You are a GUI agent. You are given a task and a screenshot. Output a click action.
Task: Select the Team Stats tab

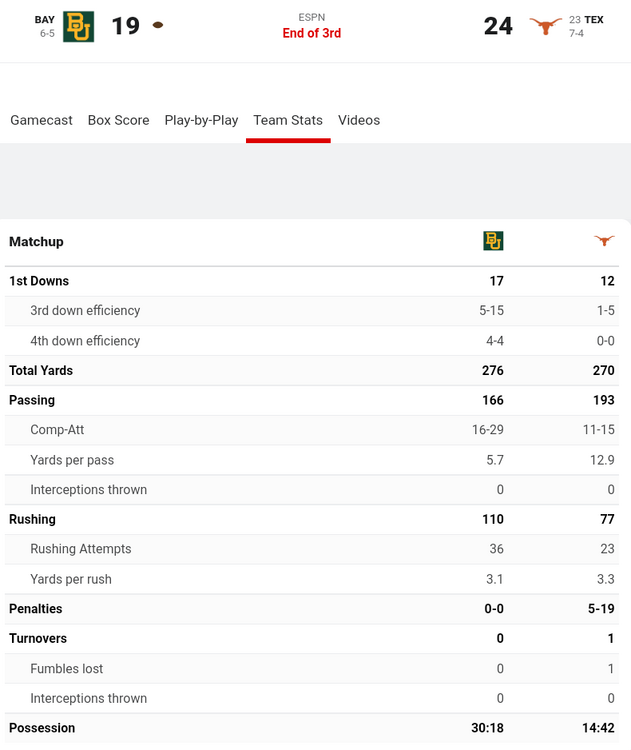[x=288, y=120]
